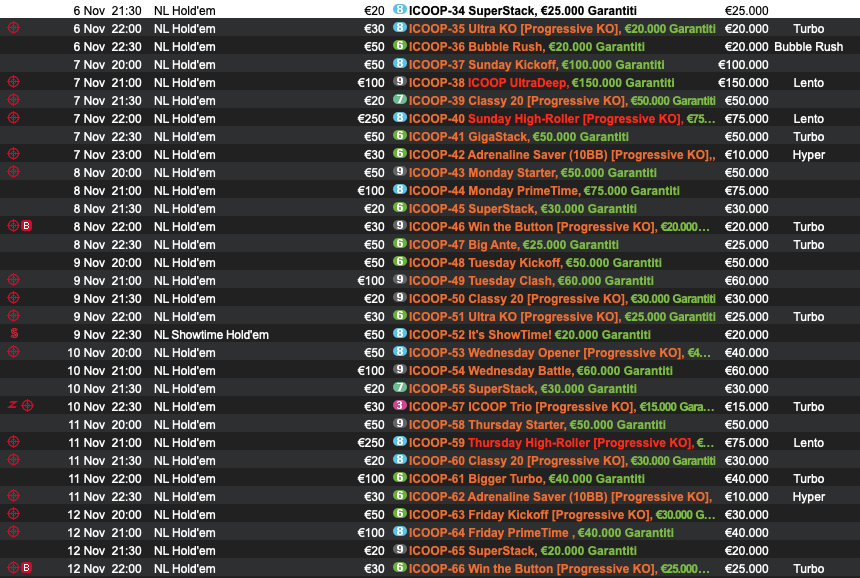Select the target icon beside ICOOP-43 Monday Starter
The width and height of the screenshot is (860, 578).
[14, 172]
